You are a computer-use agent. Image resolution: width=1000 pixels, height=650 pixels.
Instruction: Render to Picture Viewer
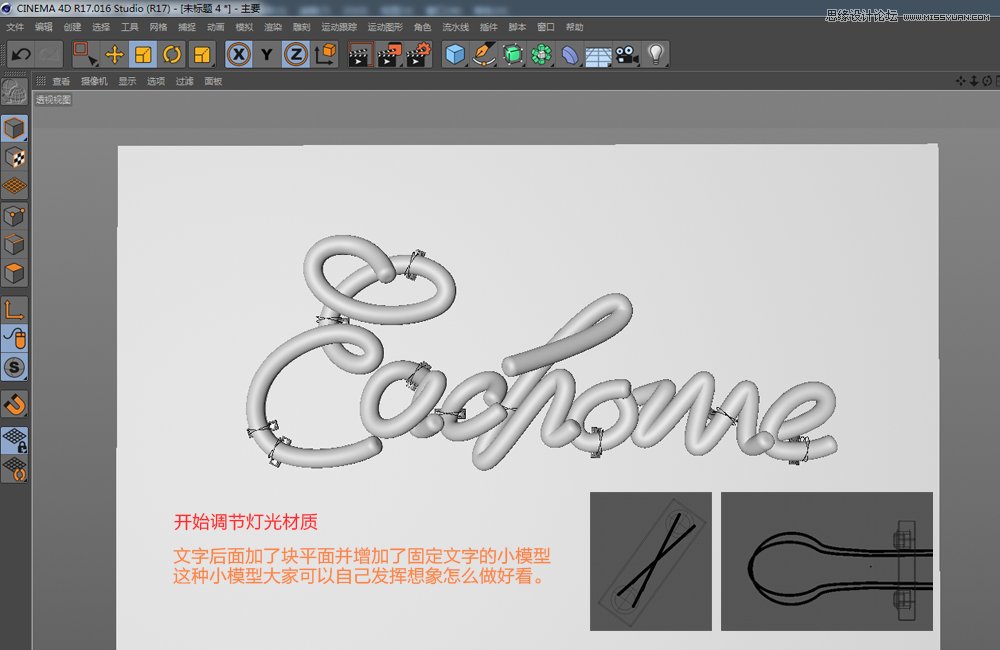tap(390, 54)
